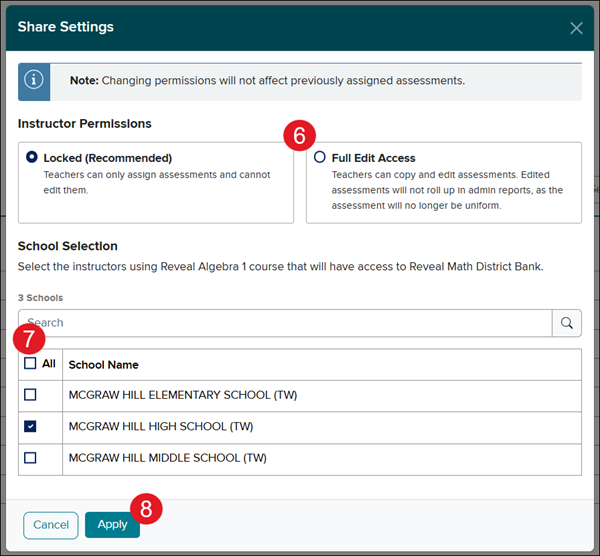Screen dimensions: 600x556
Task: Click the search magnifier icon
Action: (x=567, y=323)
